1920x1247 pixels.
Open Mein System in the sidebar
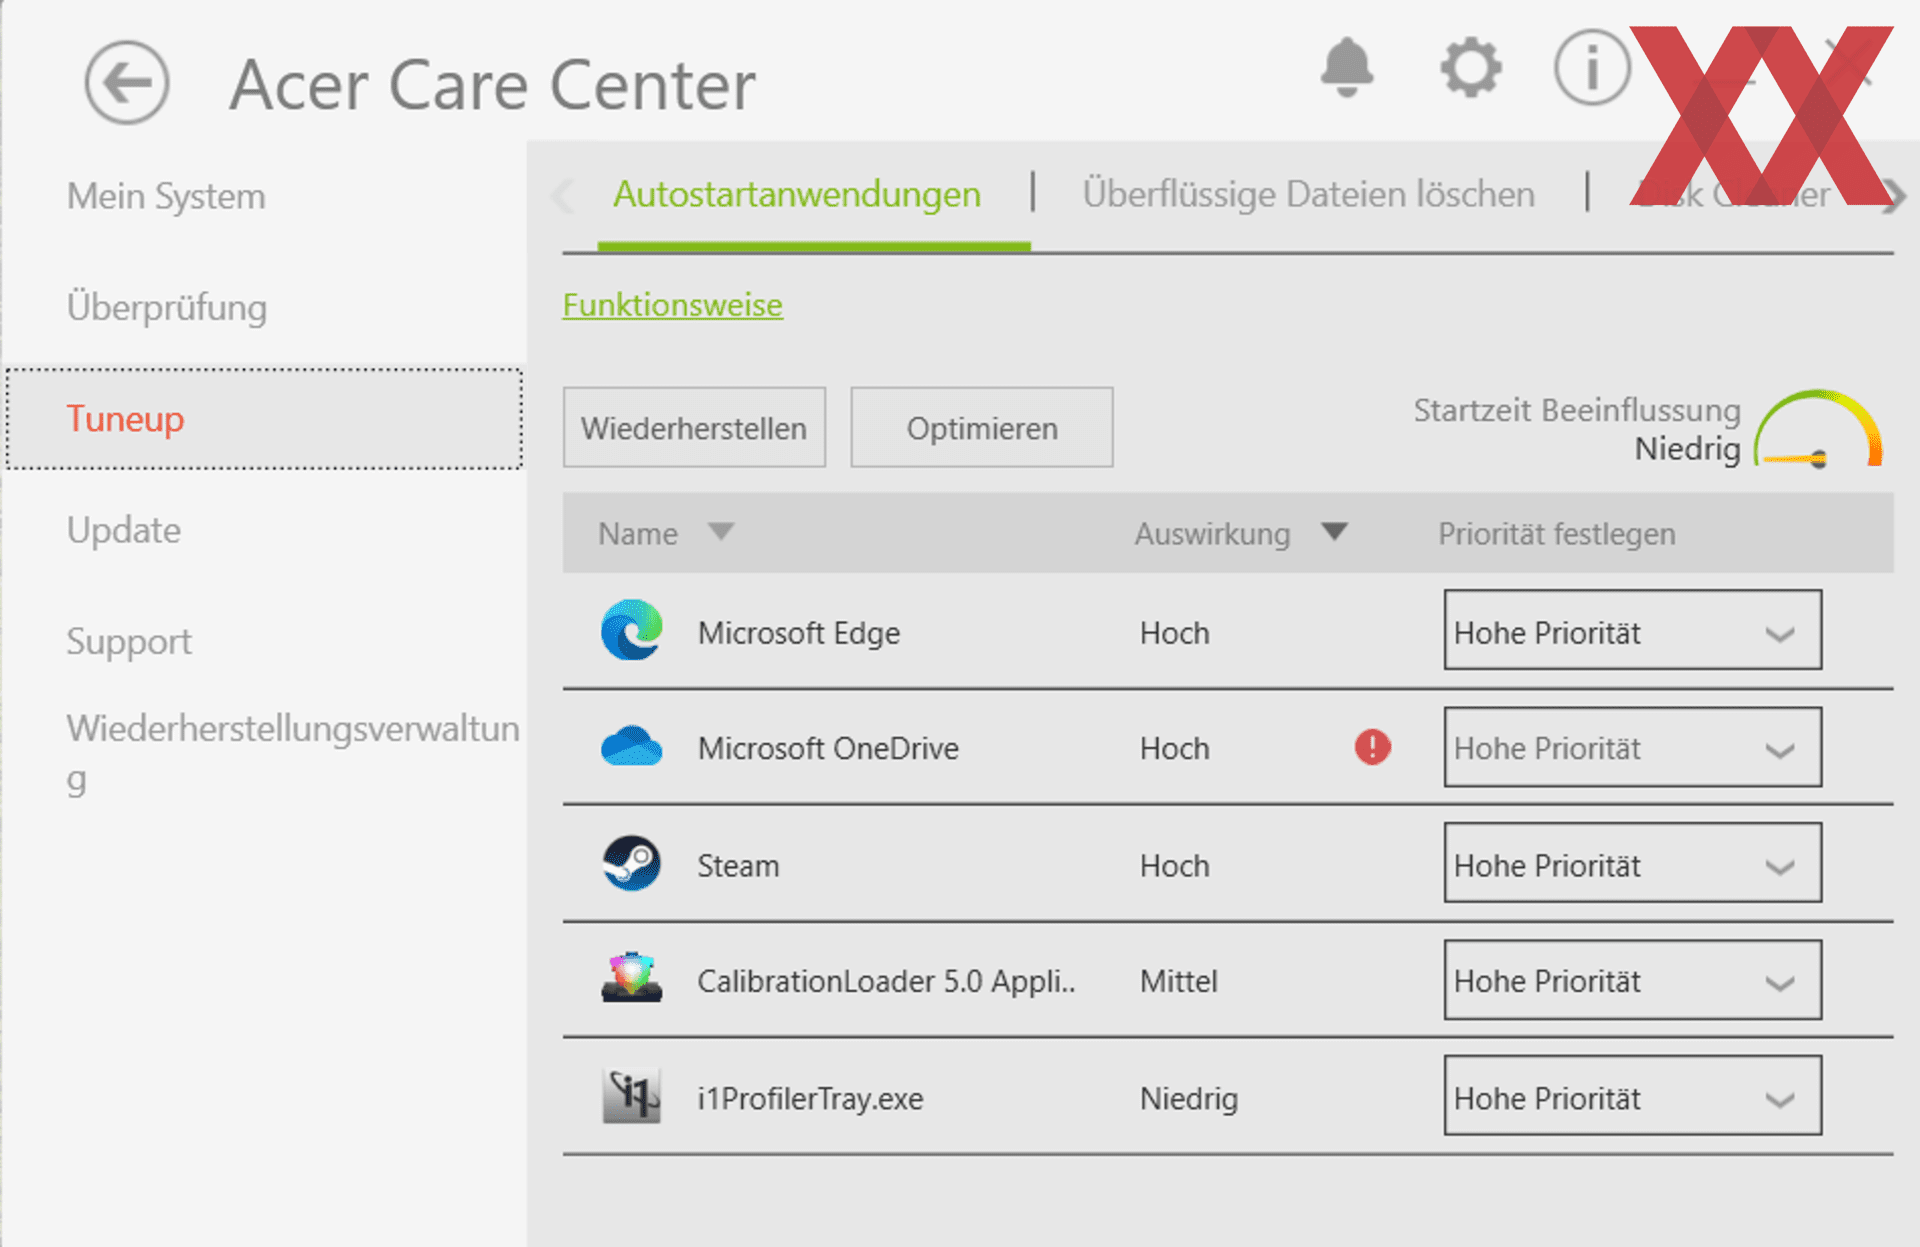166,196
